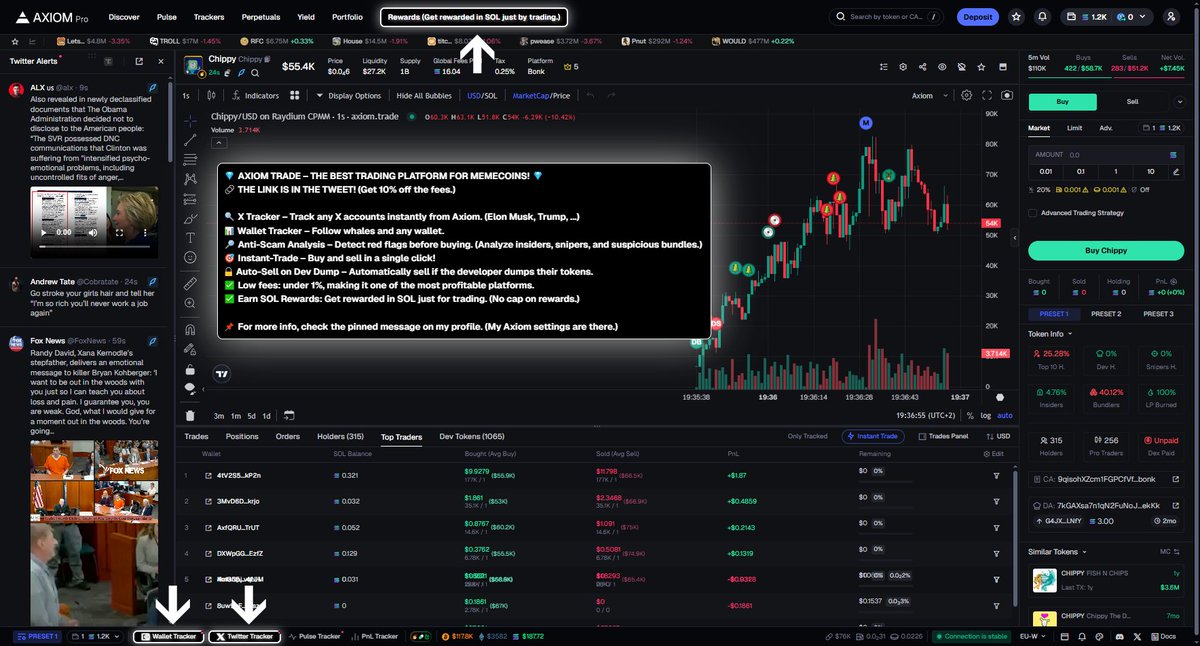
Task: Open the emoji sticker tool
Action: pos(191,258)
